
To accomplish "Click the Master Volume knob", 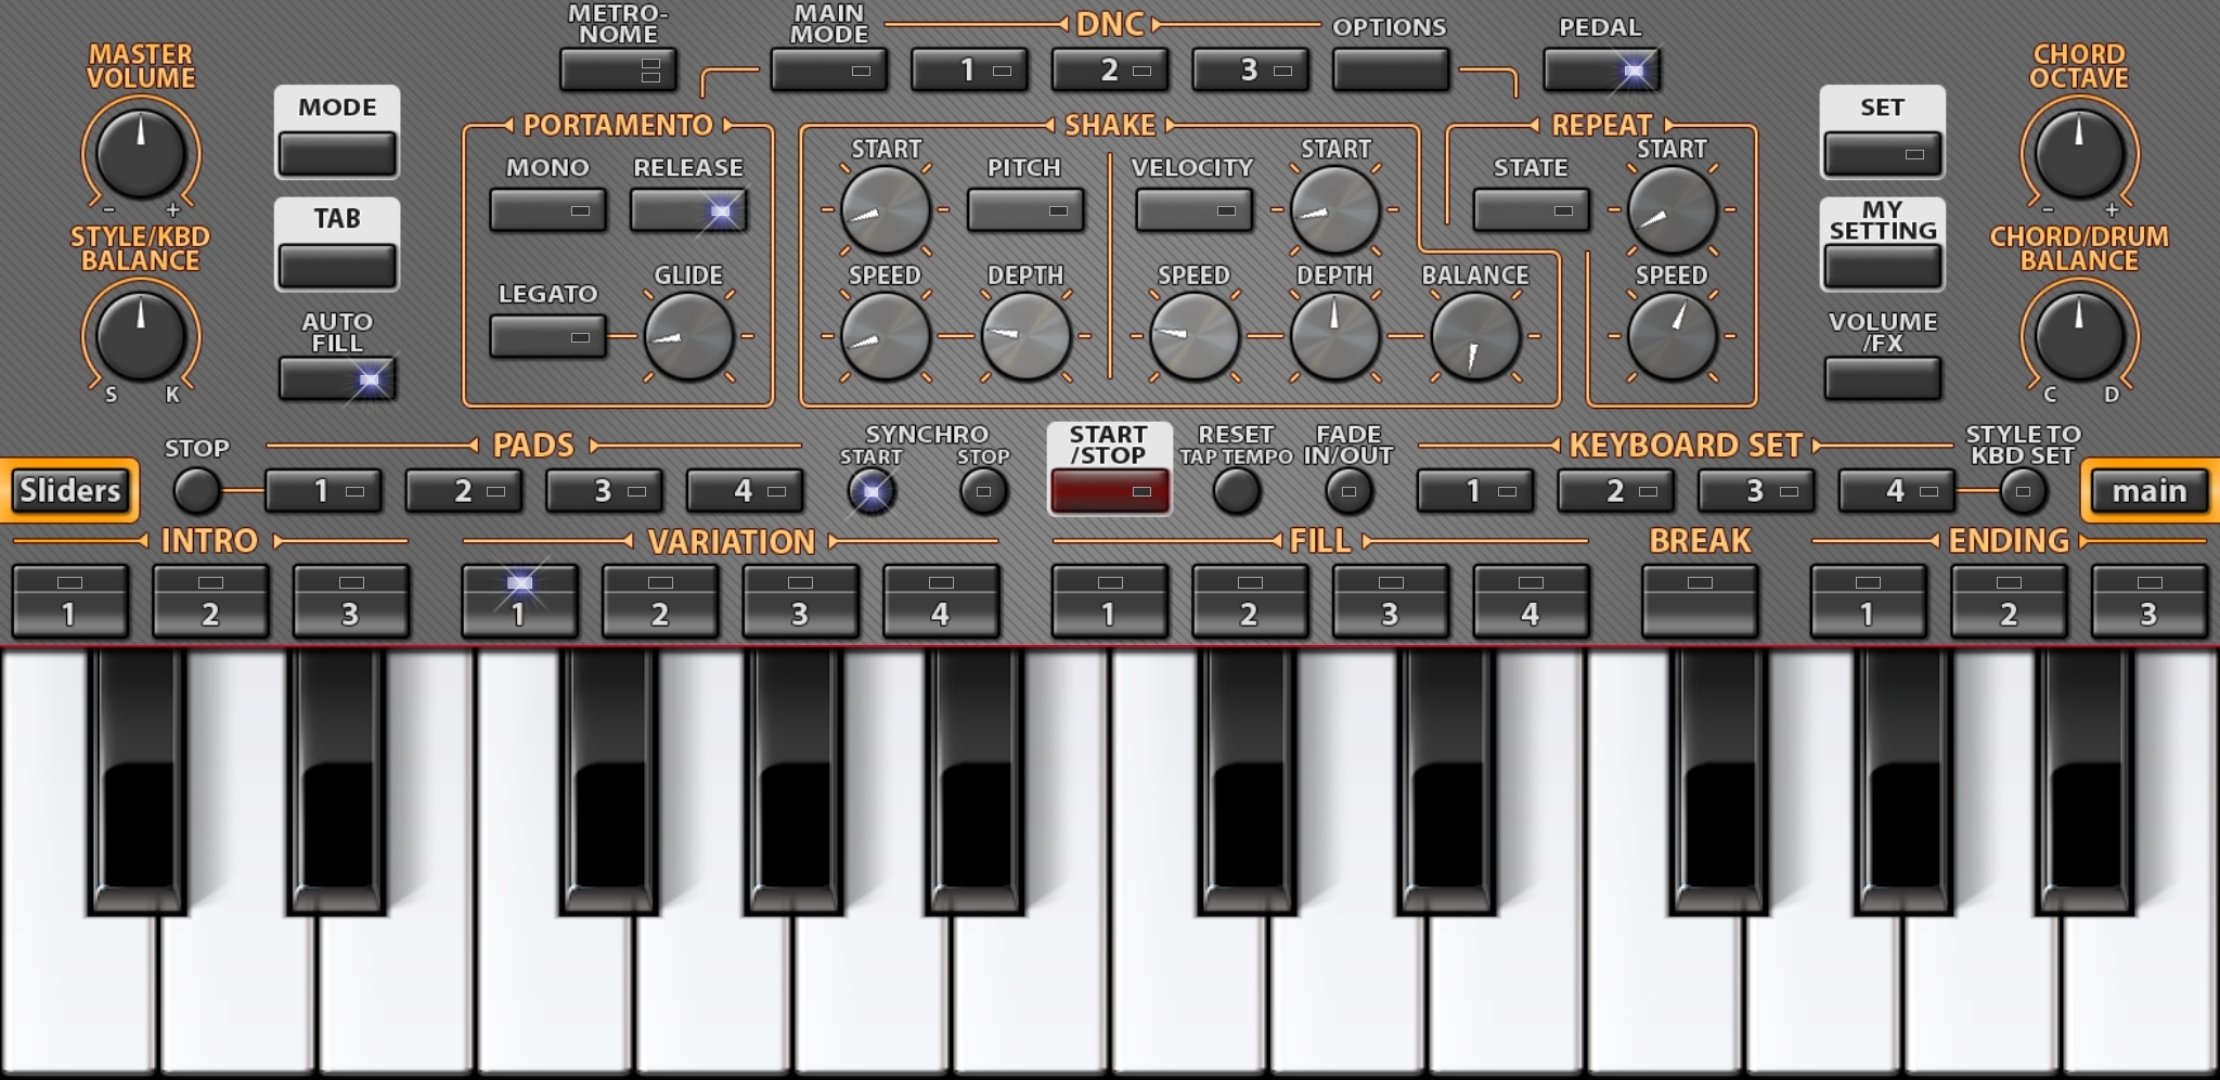I will [141, 154].
